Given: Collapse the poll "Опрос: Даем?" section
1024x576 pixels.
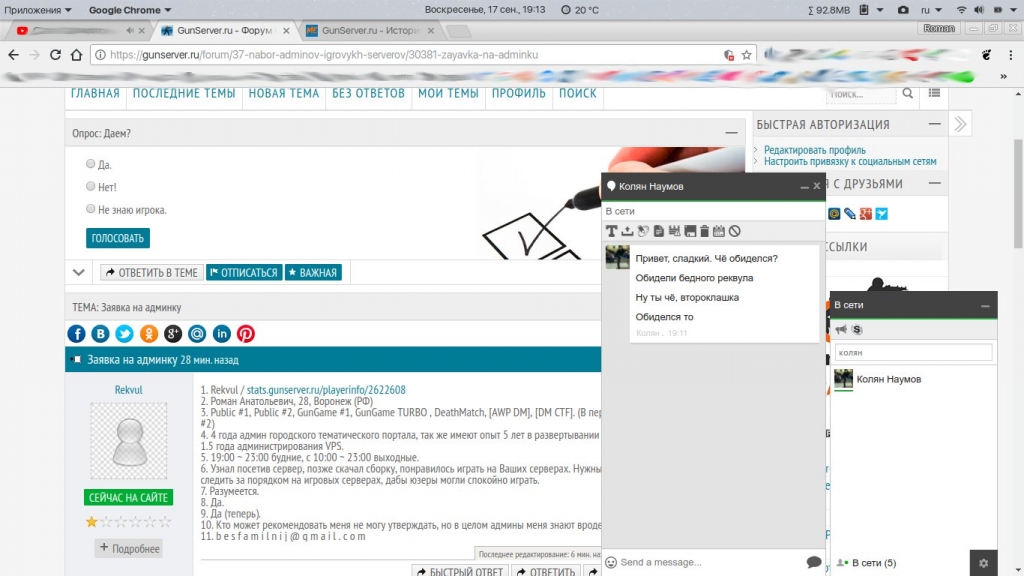Looking at the screenshot, I should pyautogui.click(x=731, y=133).
